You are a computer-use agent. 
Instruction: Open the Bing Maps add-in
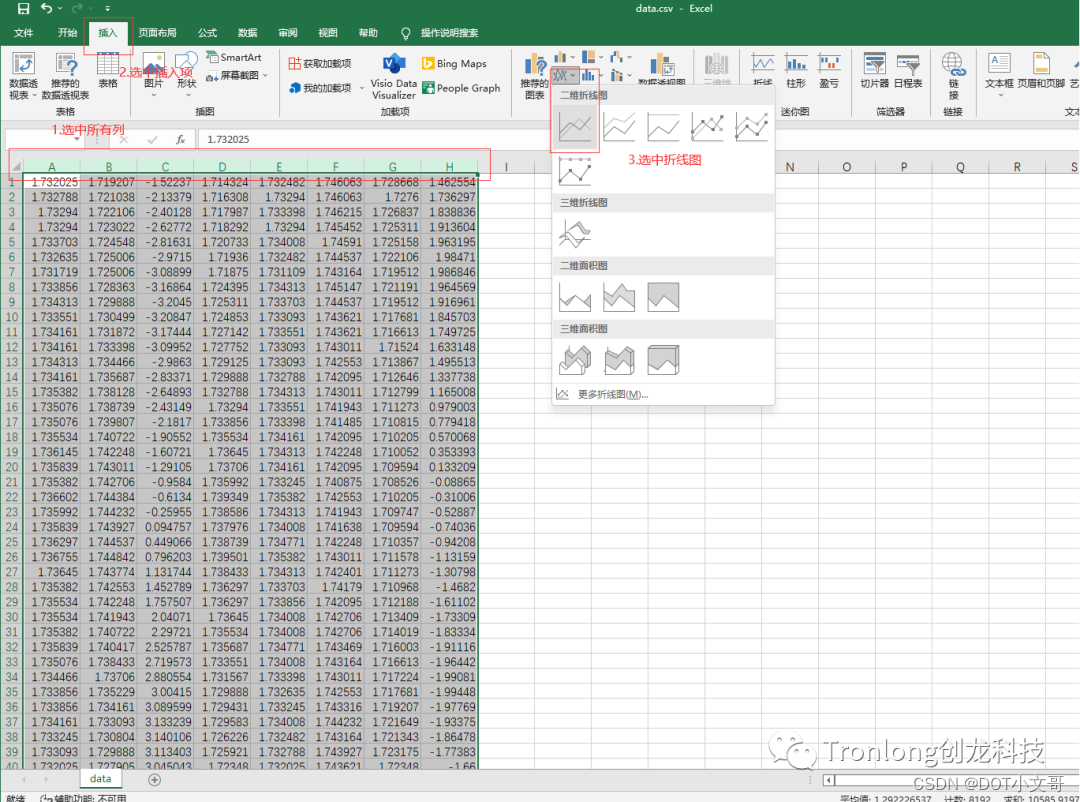point(454,63)
